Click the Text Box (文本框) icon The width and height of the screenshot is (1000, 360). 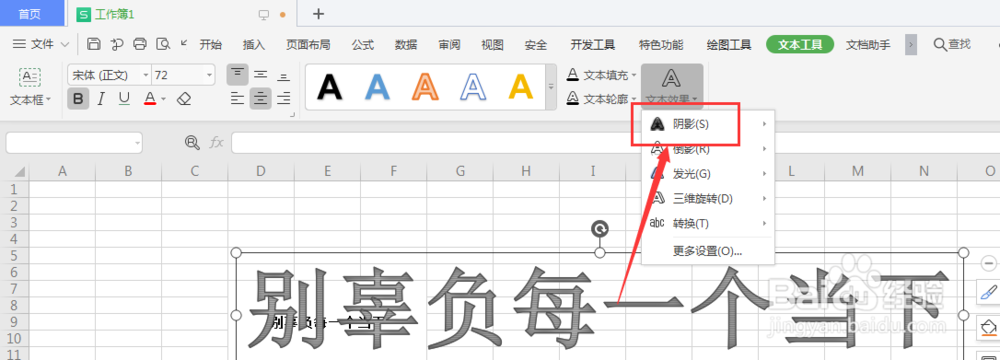(30, 77)
